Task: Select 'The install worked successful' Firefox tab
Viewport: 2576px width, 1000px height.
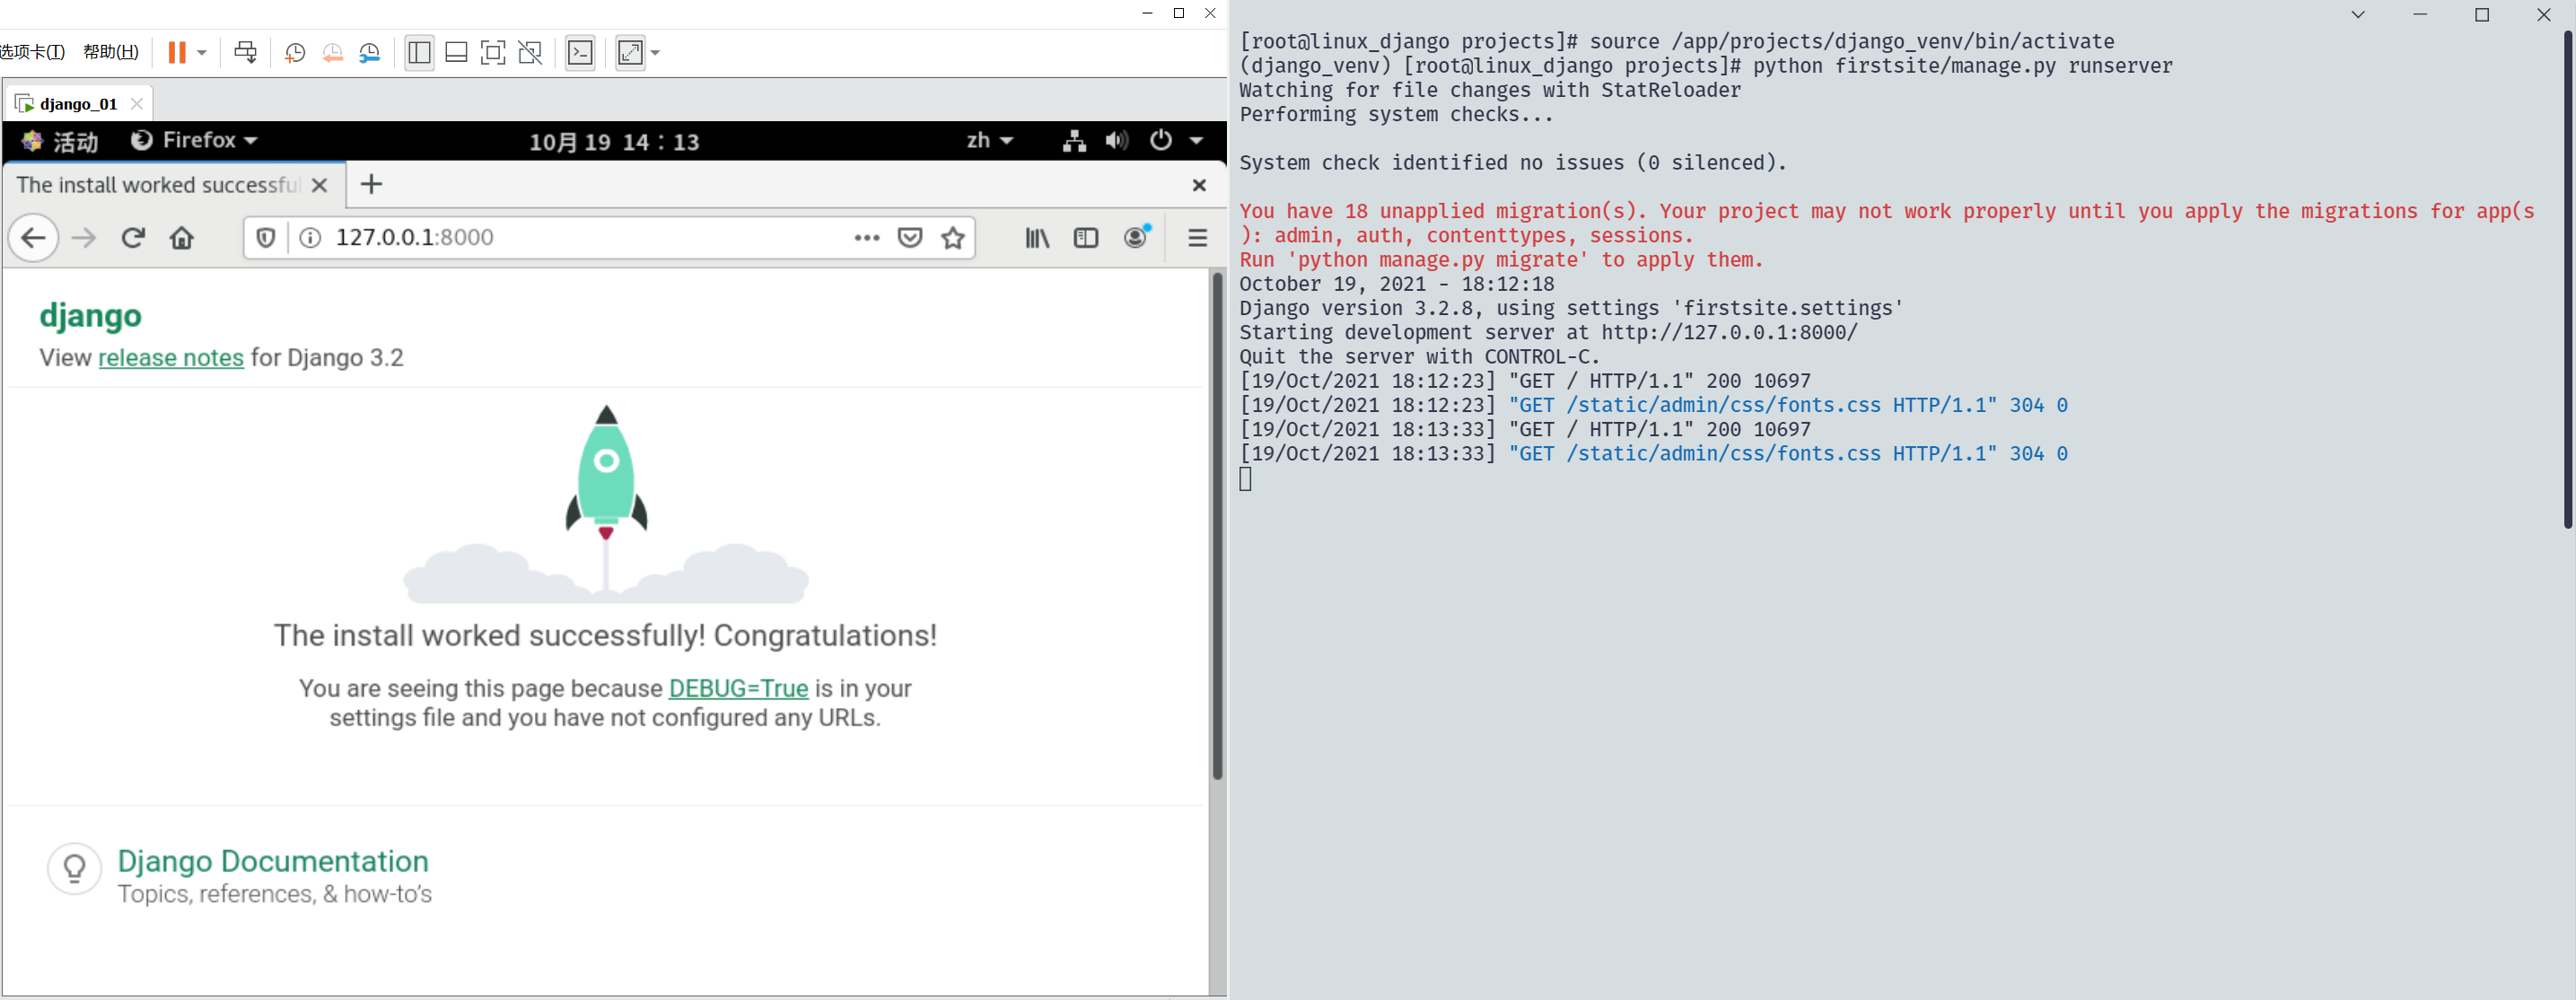Action: [158, 185]
